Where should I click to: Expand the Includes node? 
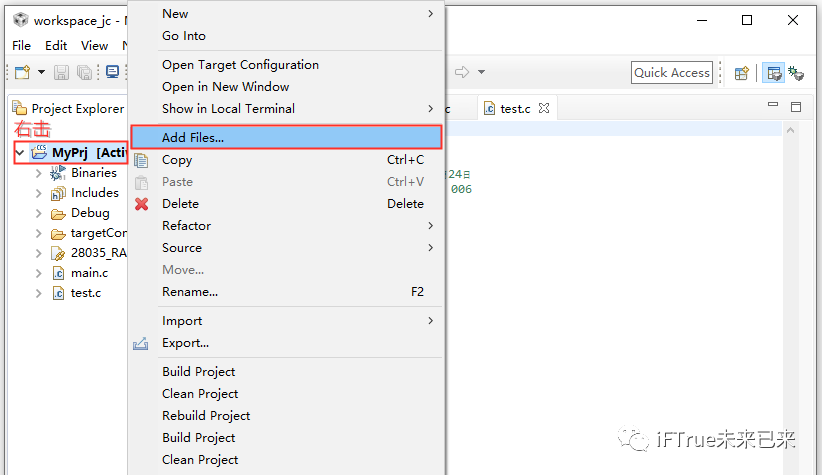click(x=39, y=193)
